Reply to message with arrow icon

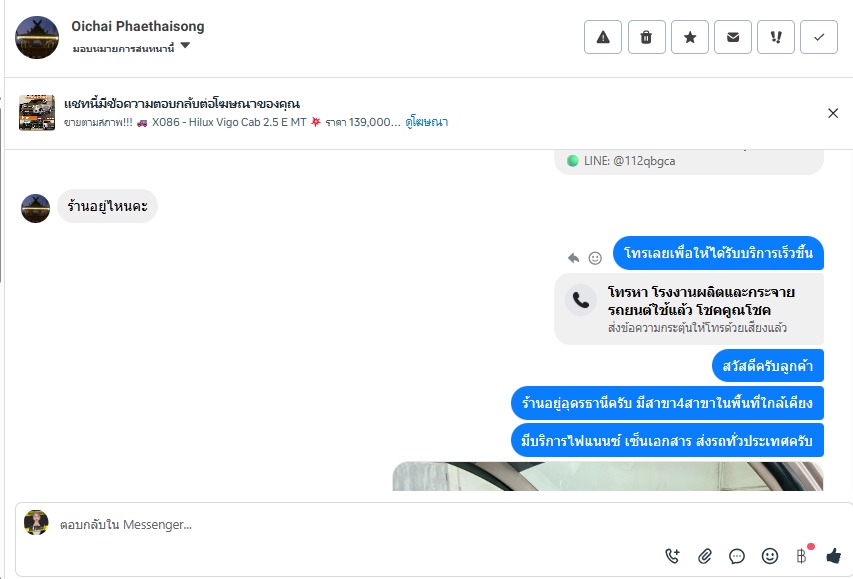[573, 258]
